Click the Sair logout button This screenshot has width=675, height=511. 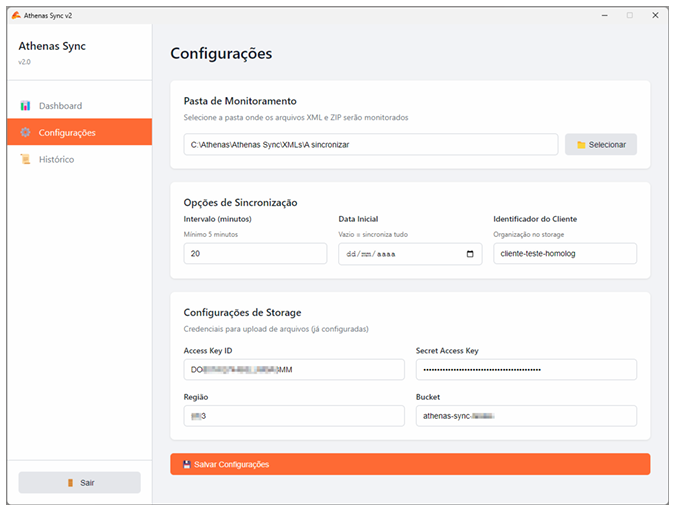tap(80, 483)
